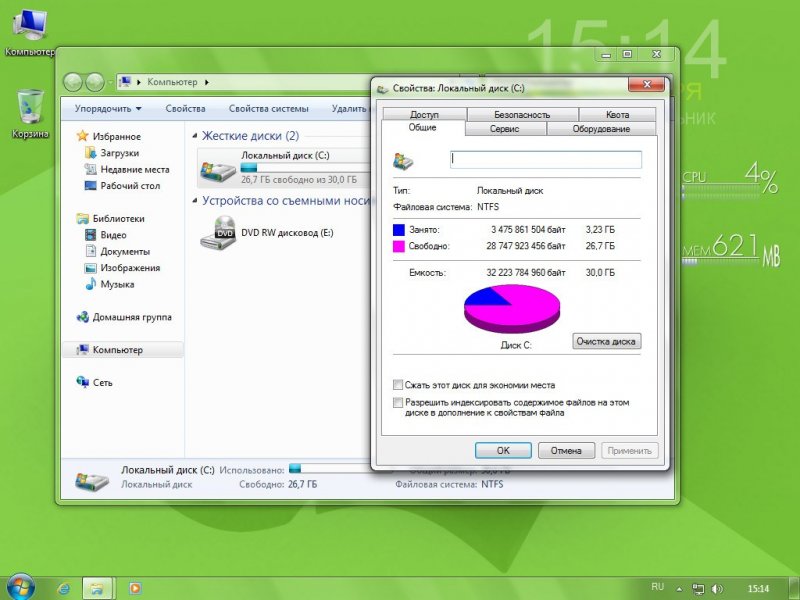Viewport: 800px width, 600px height.
Task: Switch to the Квота tab
Action: tap(617, 115)
